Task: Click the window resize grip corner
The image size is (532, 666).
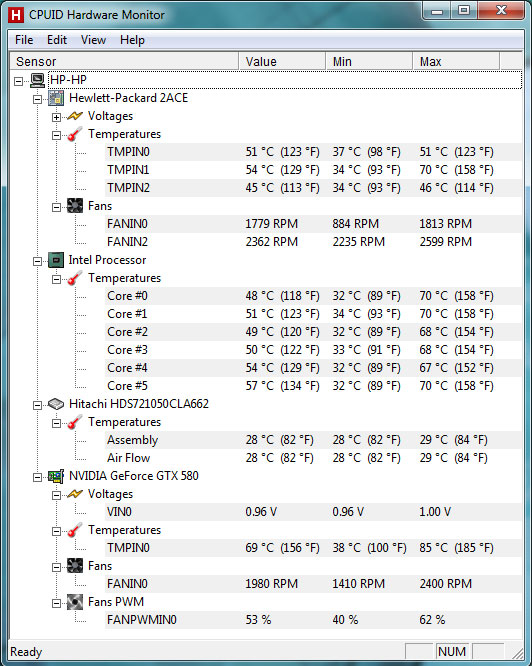Action: tap(517, 653)
